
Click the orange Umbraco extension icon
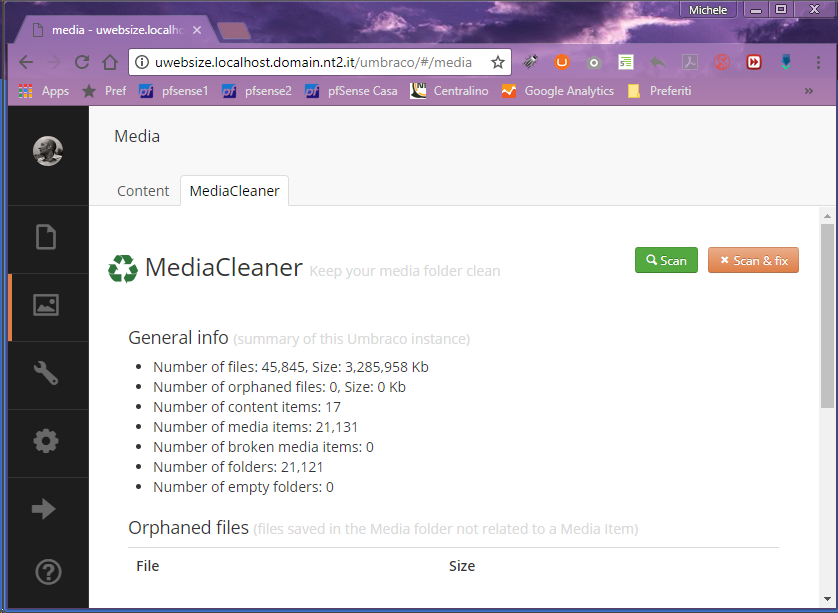[x=562, y=63]
